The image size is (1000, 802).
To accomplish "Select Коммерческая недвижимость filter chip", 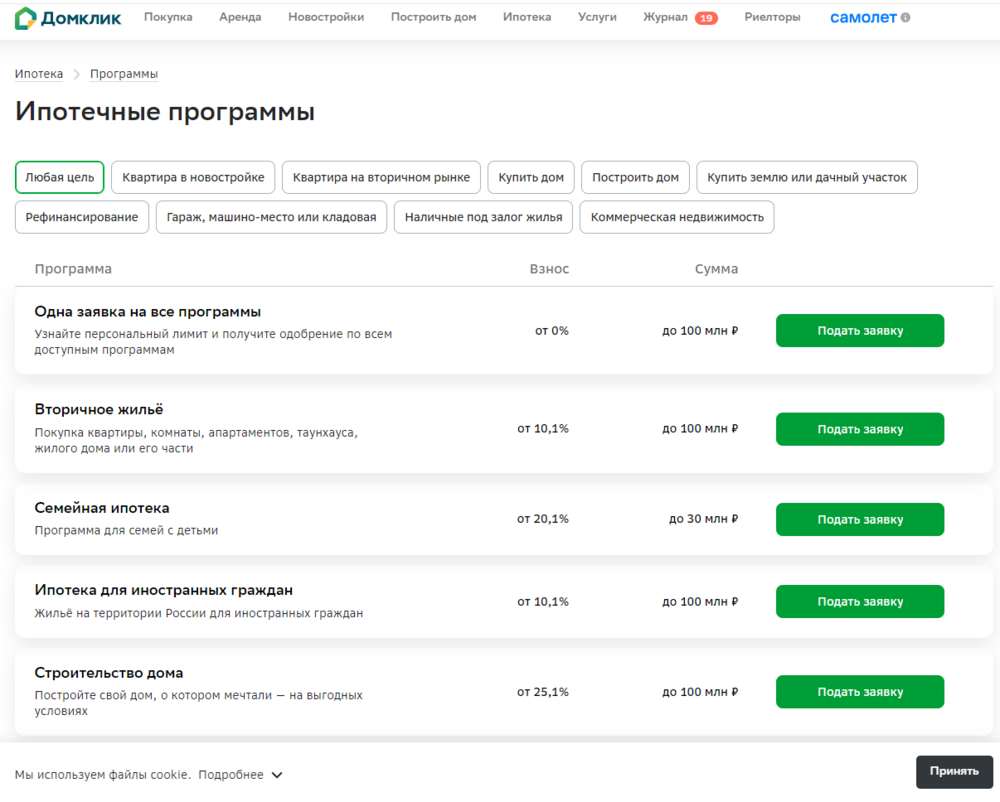I will click(677, 217).
